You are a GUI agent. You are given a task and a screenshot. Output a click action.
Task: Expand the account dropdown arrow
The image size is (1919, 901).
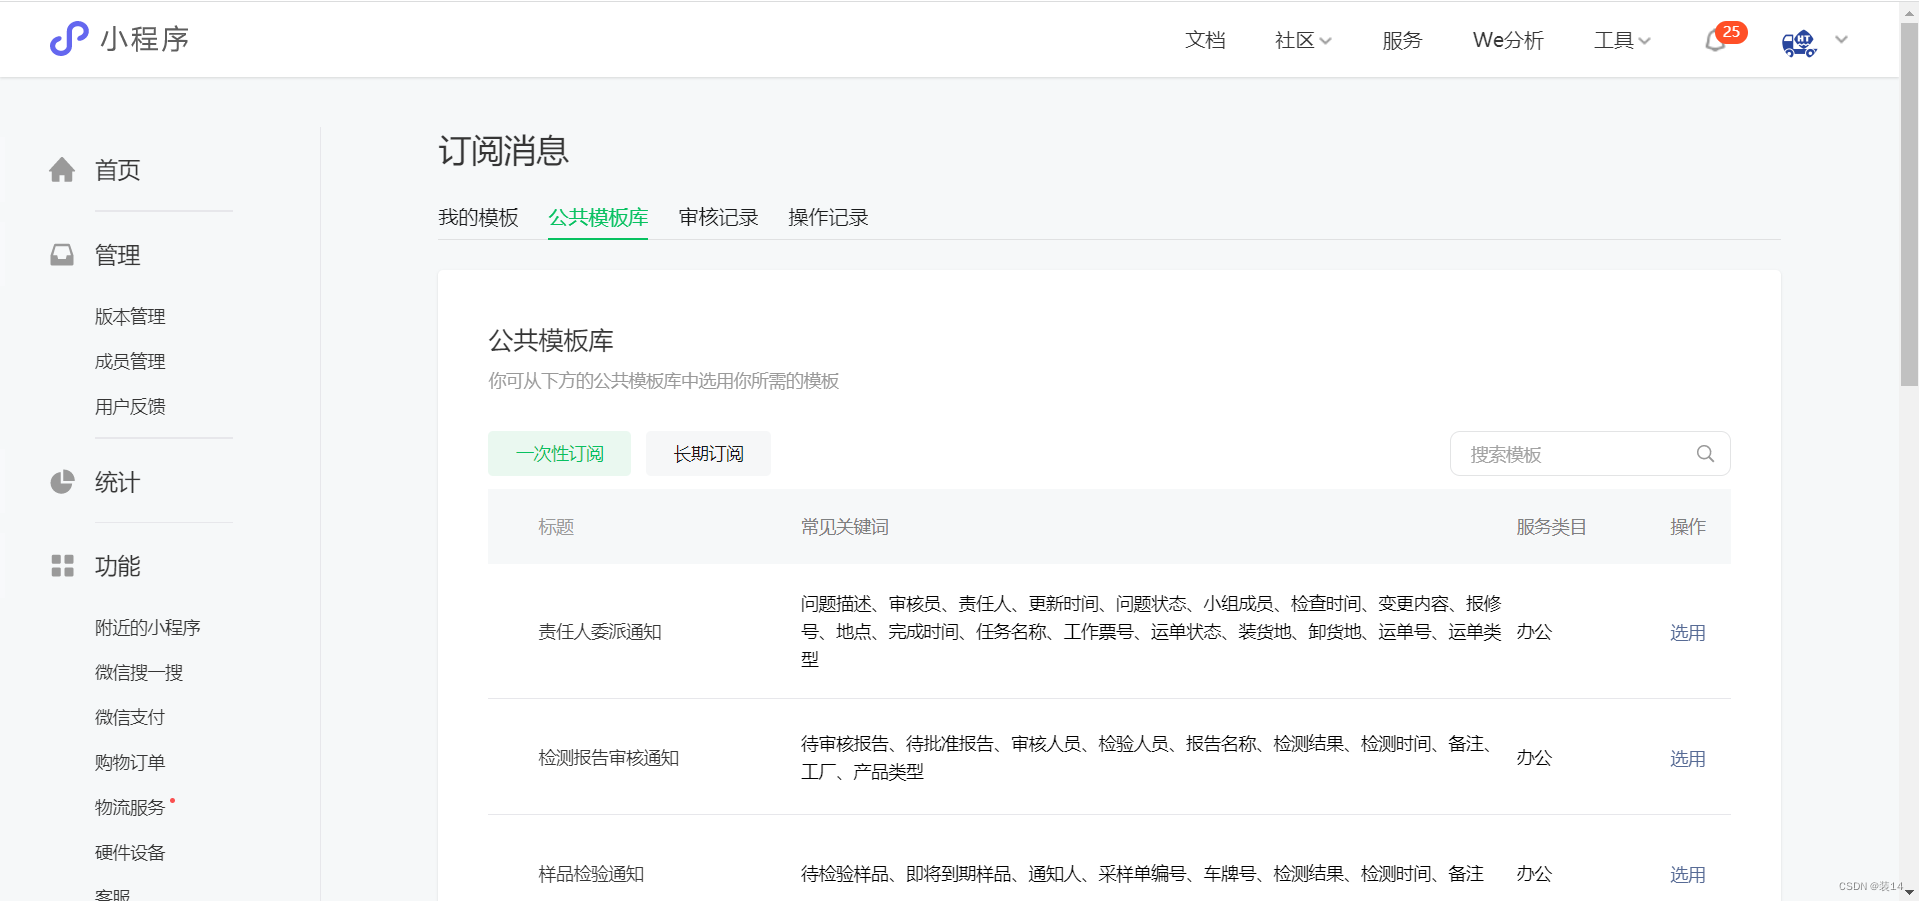(x=1841, y=40)
